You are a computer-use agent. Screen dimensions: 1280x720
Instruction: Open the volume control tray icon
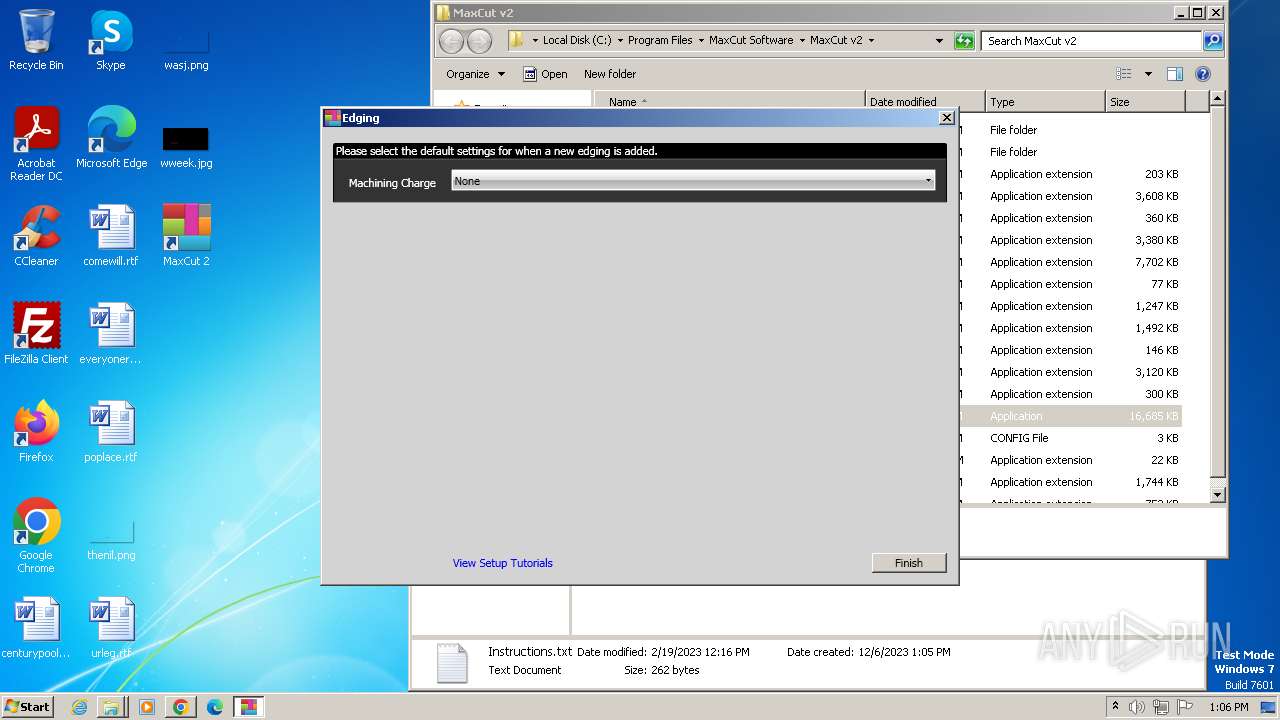pos(1137,707)
